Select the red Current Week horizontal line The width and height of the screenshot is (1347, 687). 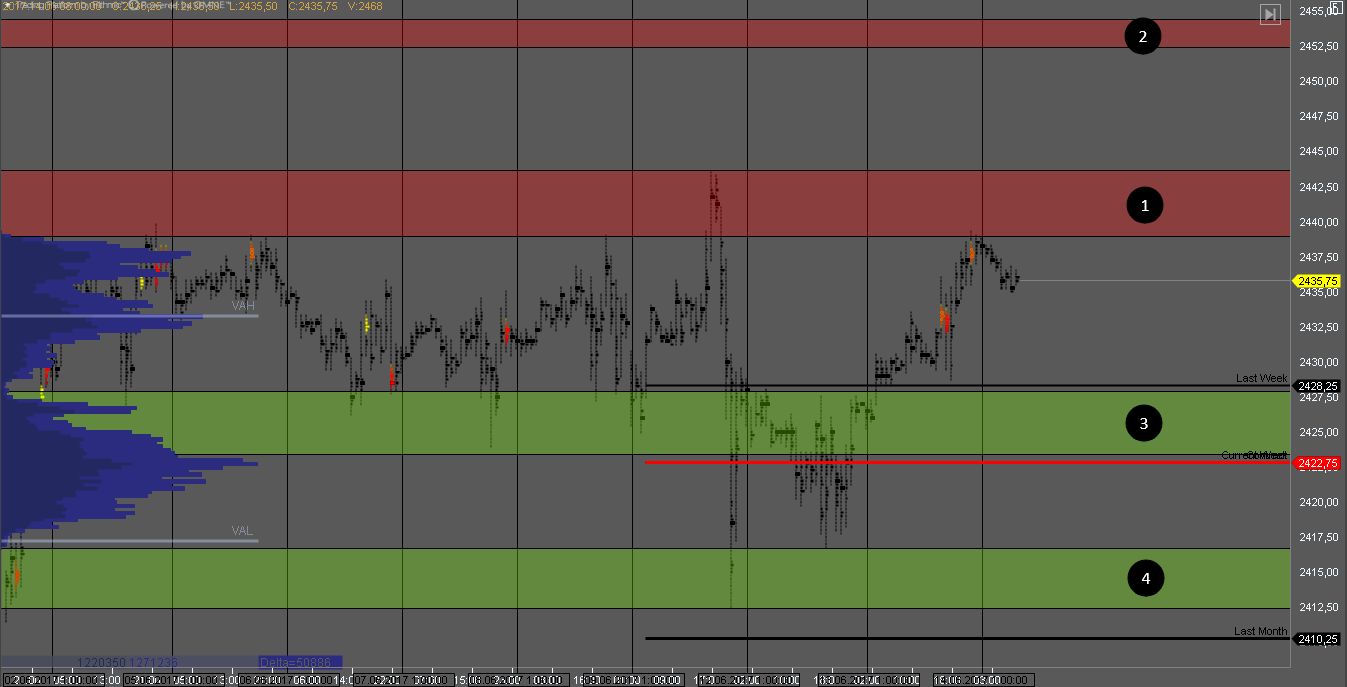click(900, 462)
